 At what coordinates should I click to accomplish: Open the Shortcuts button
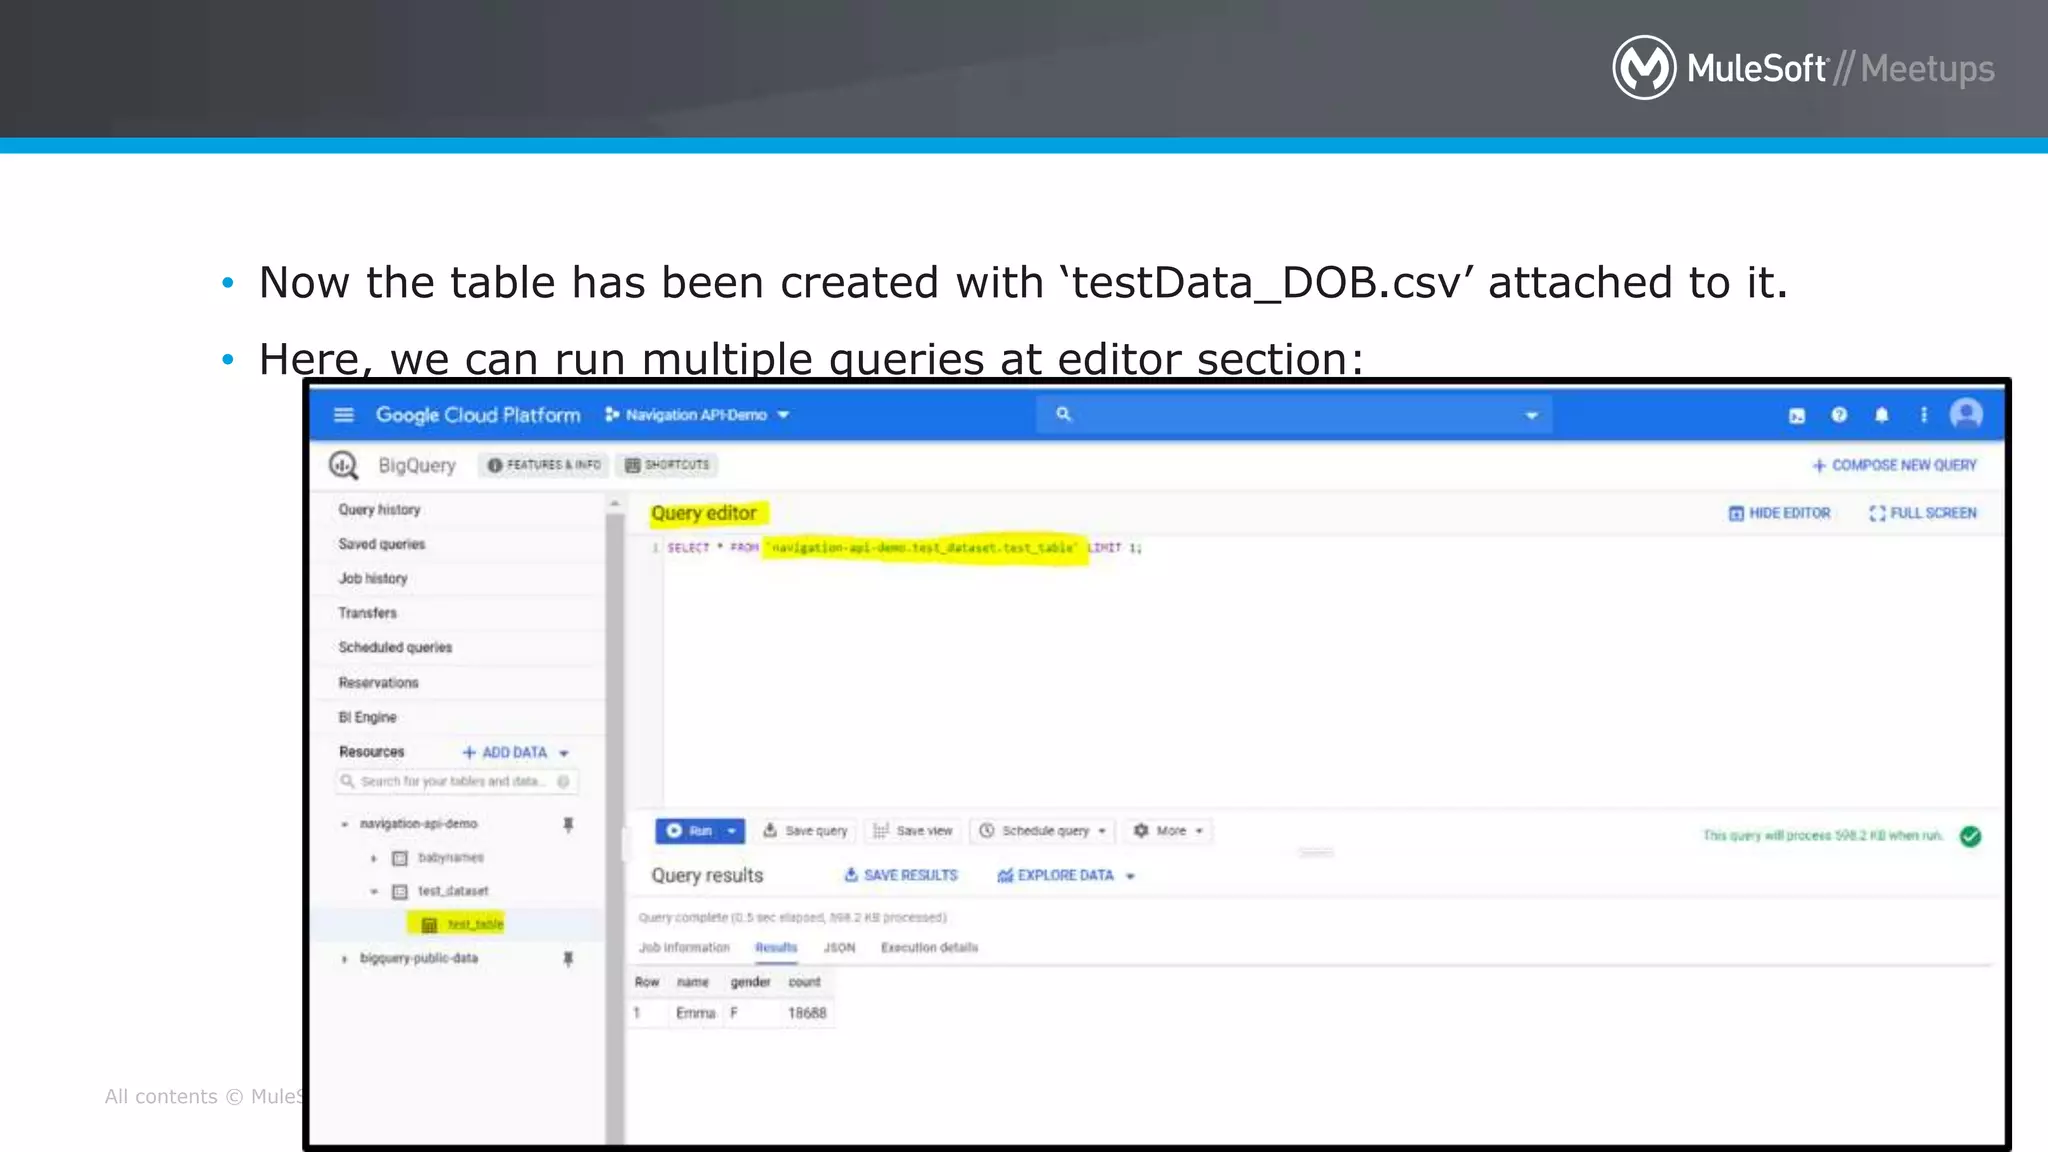pyautogui.click(x=667, y=465)
